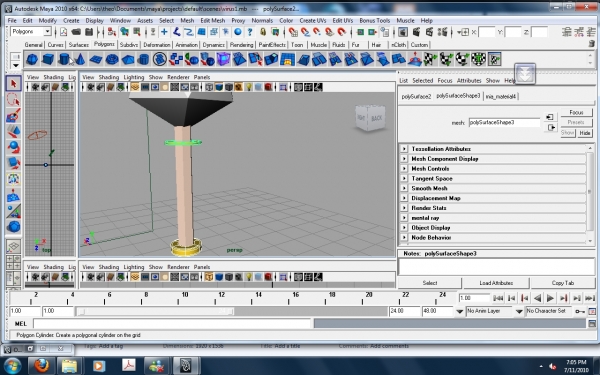The height and width of the screenshot is (375, 600).
Task: Click the input connection arrow beside mesh field
Action: (x=550, y=117)
